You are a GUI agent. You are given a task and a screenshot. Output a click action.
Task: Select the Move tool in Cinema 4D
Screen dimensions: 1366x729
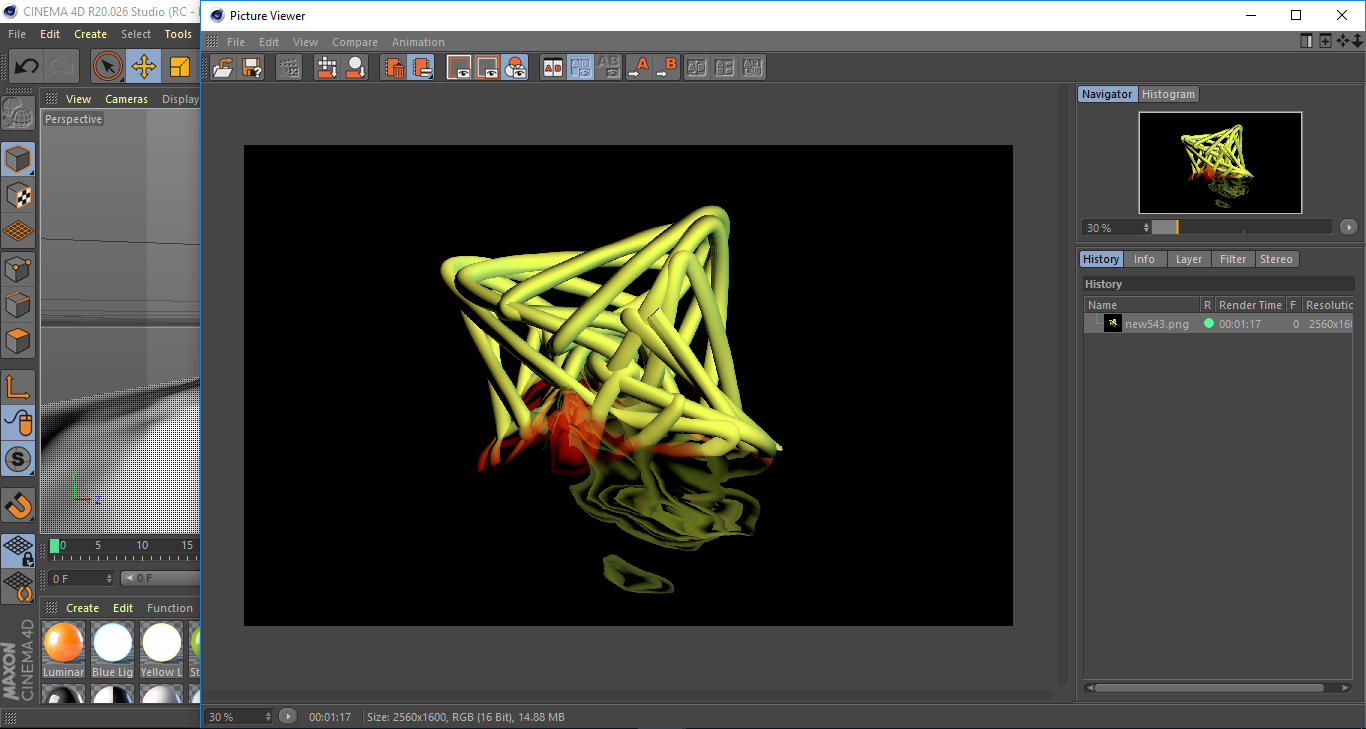pyautogui.click(x=144, y=67)
